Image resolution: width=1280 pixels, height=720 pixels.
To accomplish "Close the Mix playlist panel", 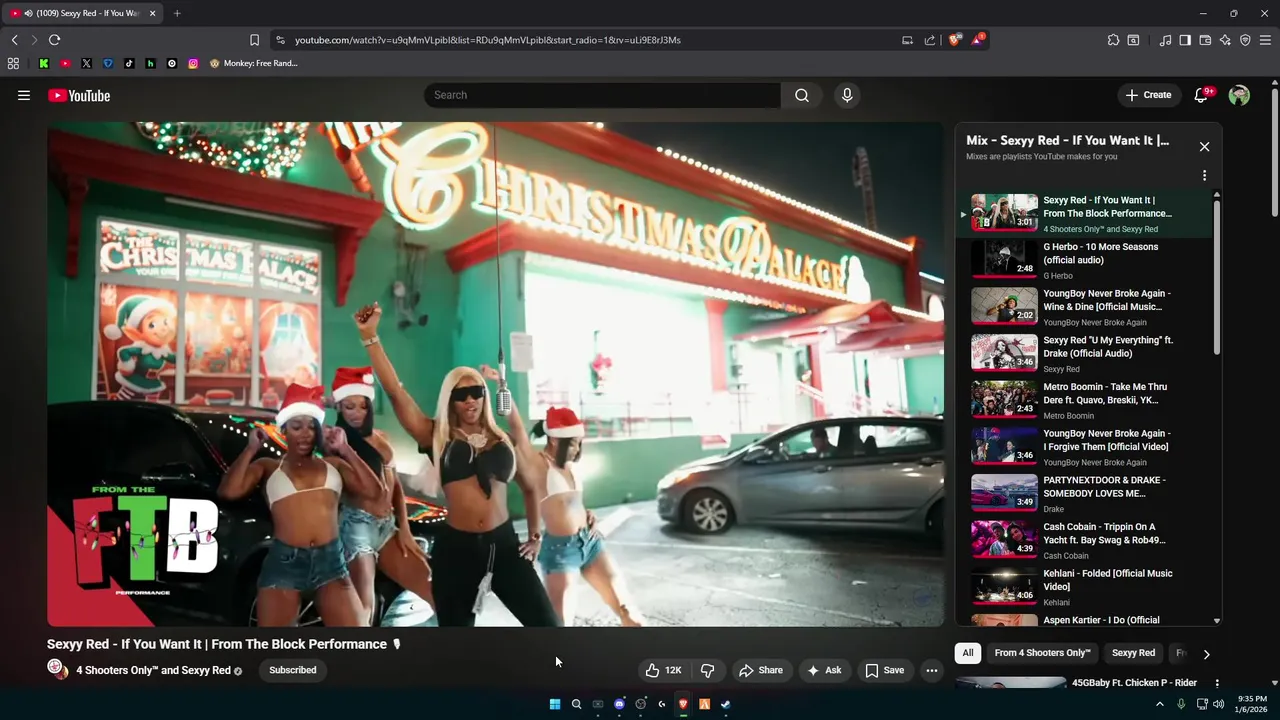I will pos(1204,147).
